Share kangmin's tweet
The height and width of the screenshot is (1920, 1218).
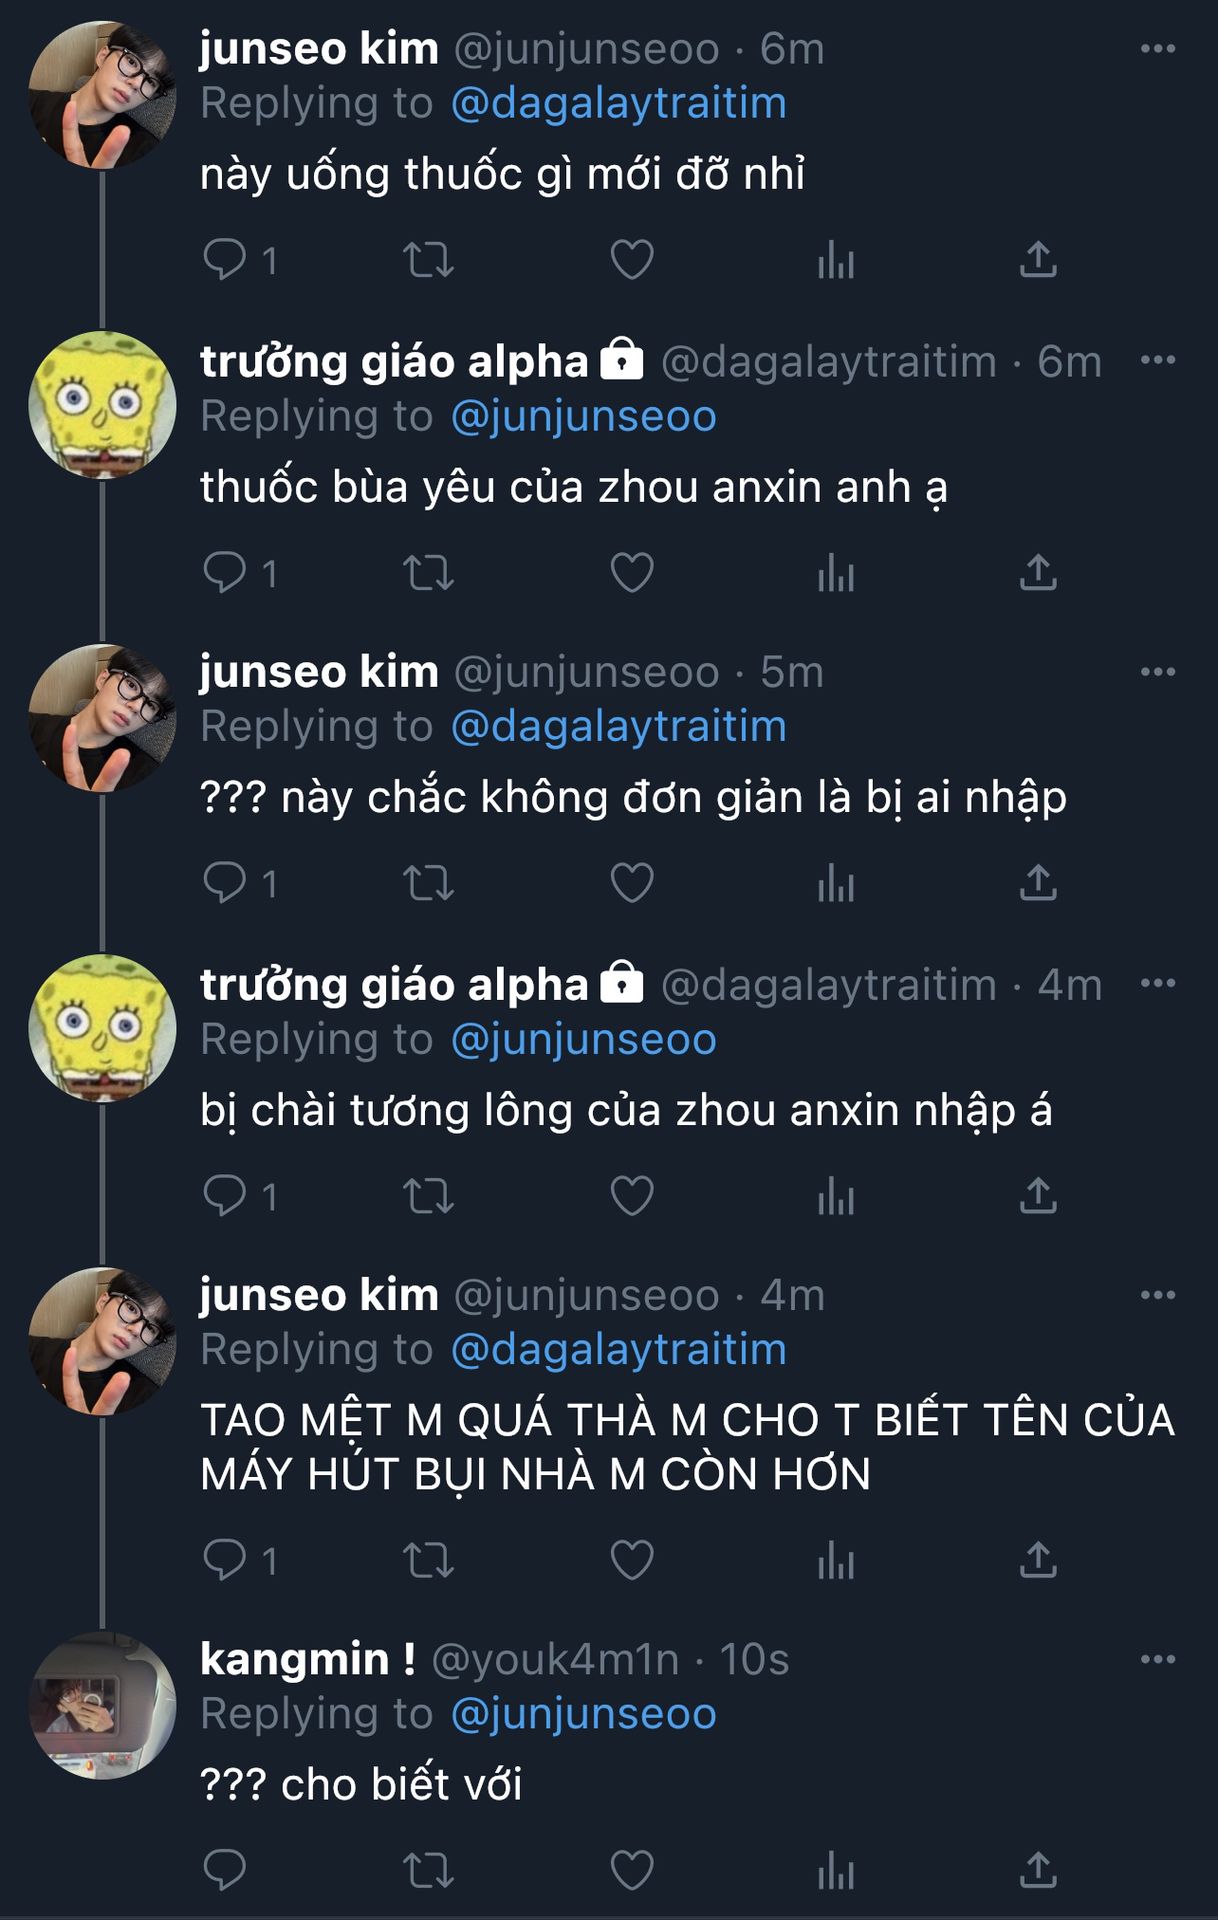click(1038, 1870)
